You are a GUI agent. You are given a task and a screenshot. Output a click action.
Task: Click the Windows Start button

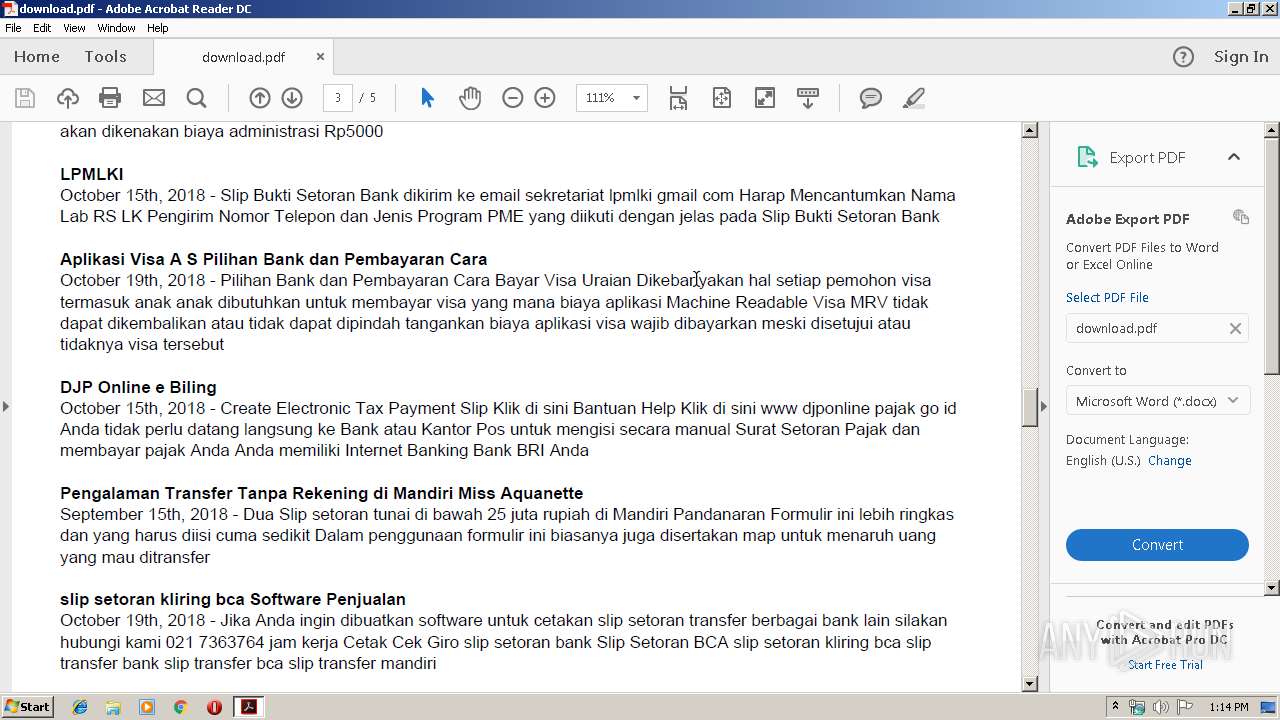click(x=27, y=707)
